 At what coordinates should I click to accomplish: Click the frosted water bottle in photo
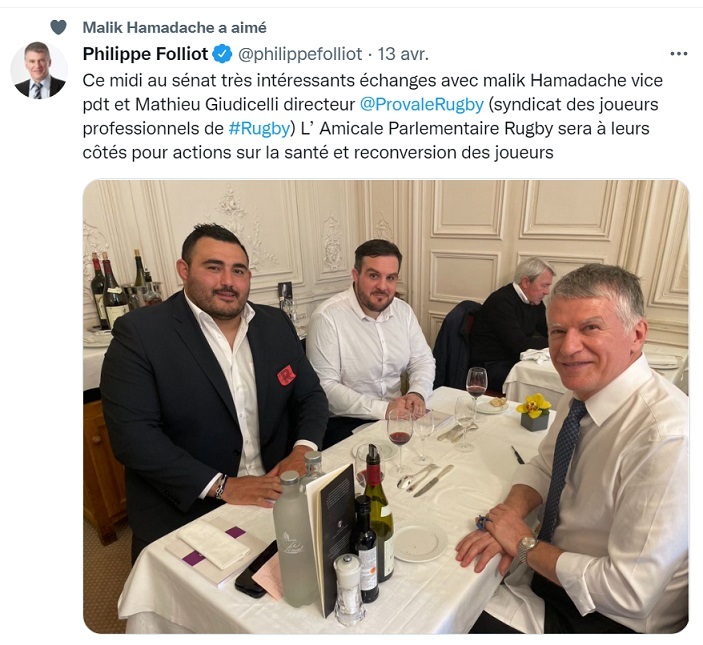[x=295, y=538]
